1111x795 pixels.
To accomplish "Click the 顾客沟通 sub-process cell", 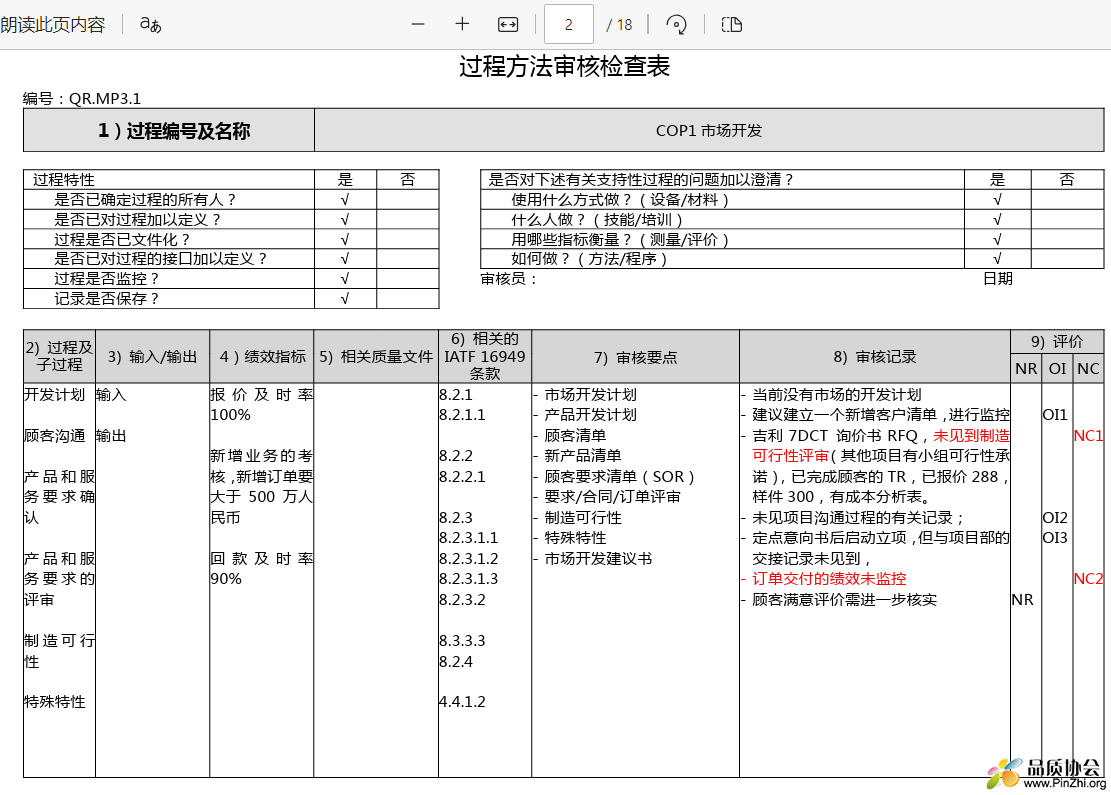I will (55, 436).
